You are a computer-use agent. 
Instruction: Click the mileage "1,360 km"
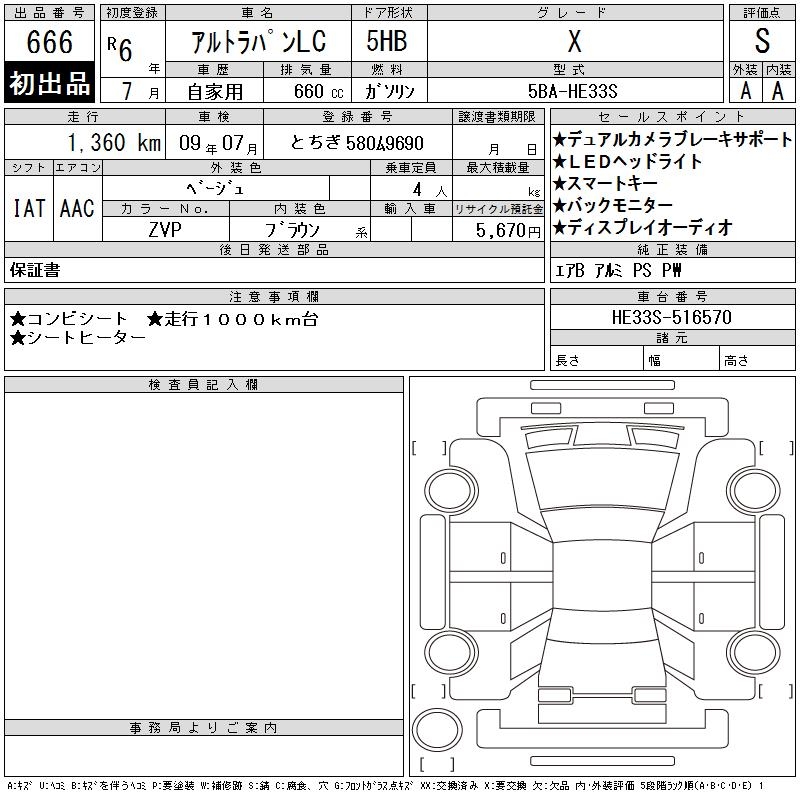[114, 142]
